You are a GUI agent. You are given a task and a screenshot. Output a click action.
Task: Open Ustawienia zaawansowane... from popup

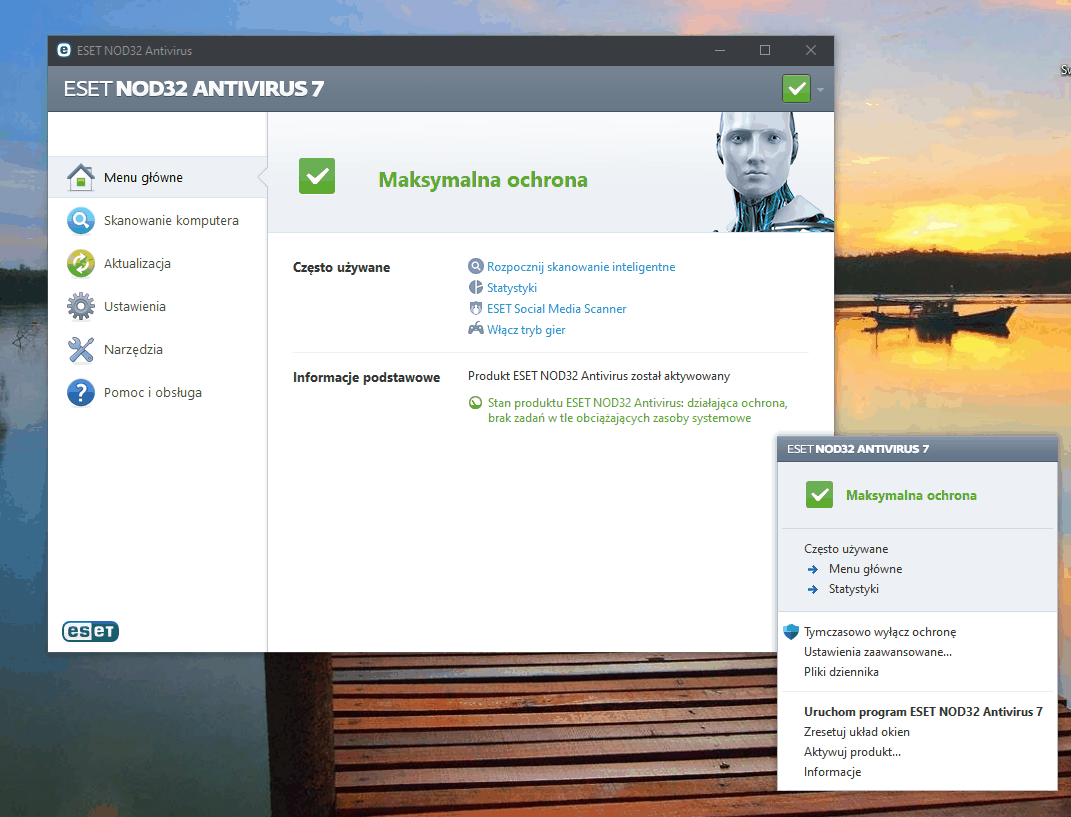point(878,652)
